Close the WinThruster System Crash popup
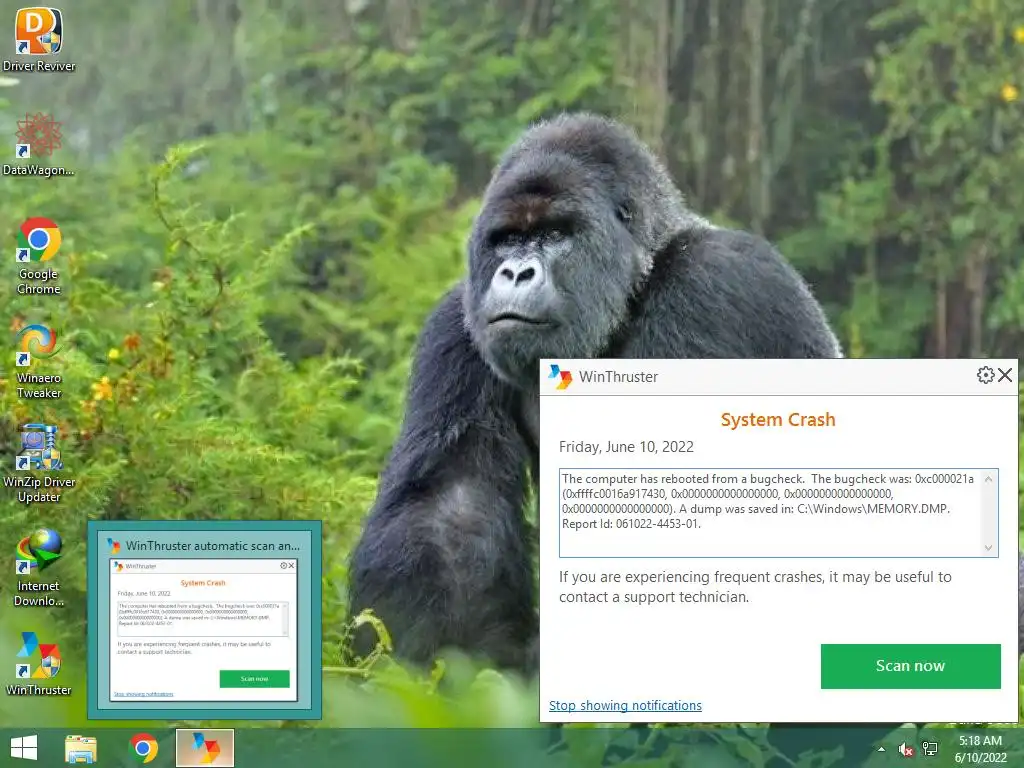Screen dimensions: 1024x768 (x=1005, y=375)
